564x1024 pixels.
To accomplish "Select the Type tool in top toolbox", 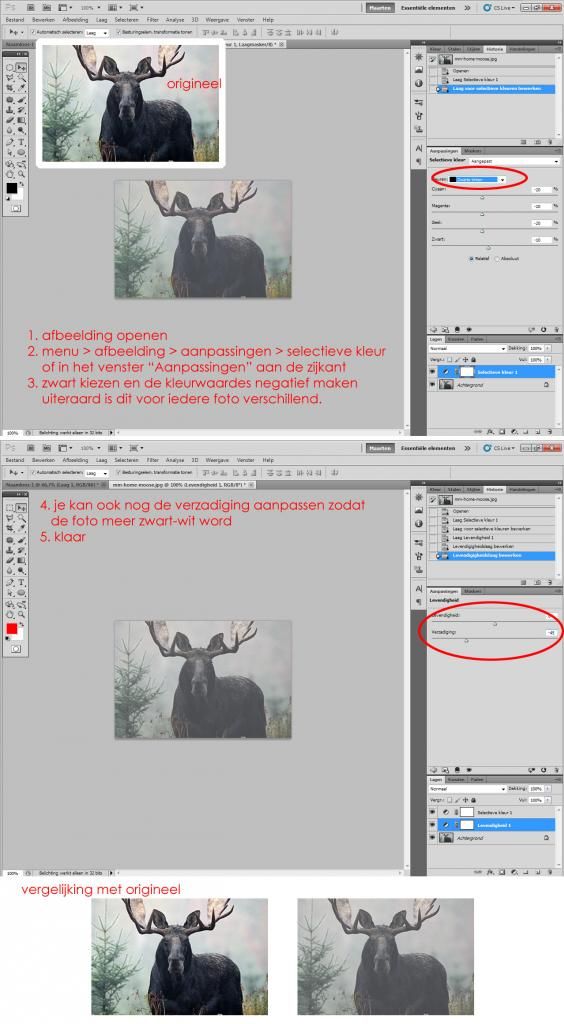I will tap(22, 142).
